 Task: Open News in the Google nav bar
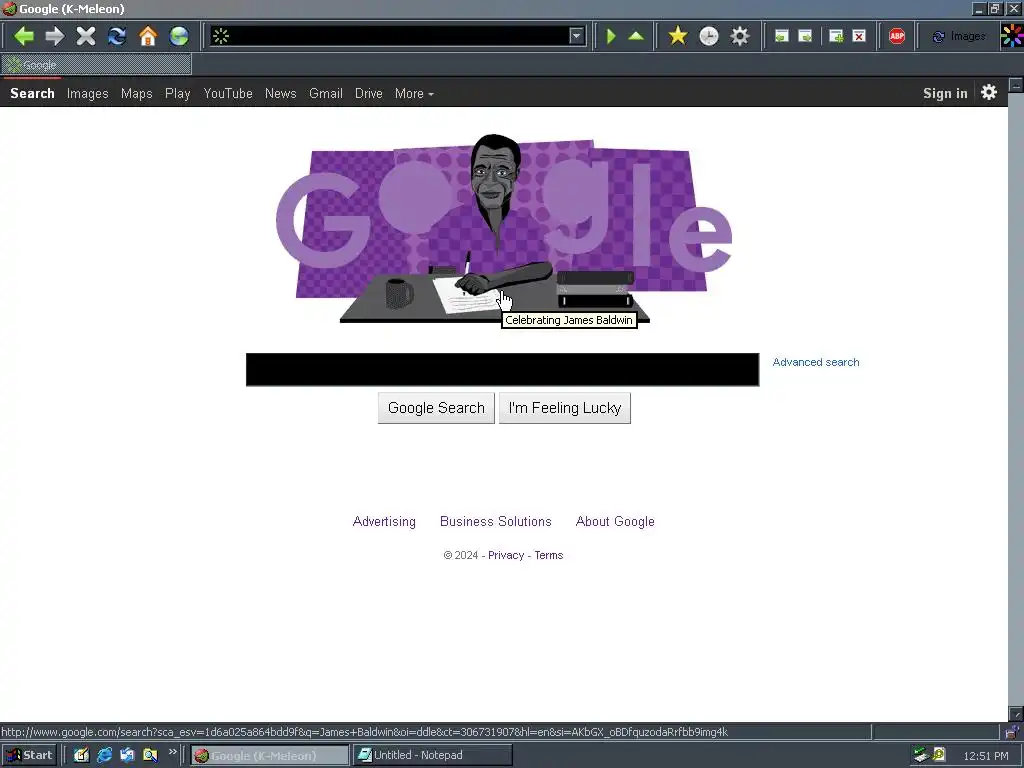(281, 93)
